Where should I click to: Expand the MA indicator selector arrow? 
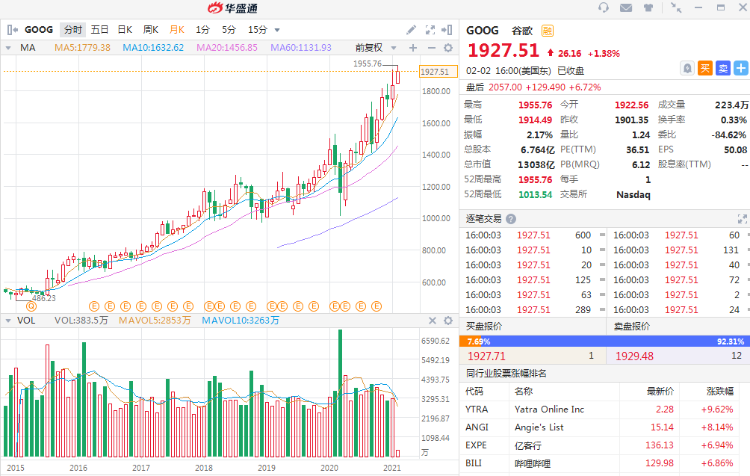pos(10,47)
